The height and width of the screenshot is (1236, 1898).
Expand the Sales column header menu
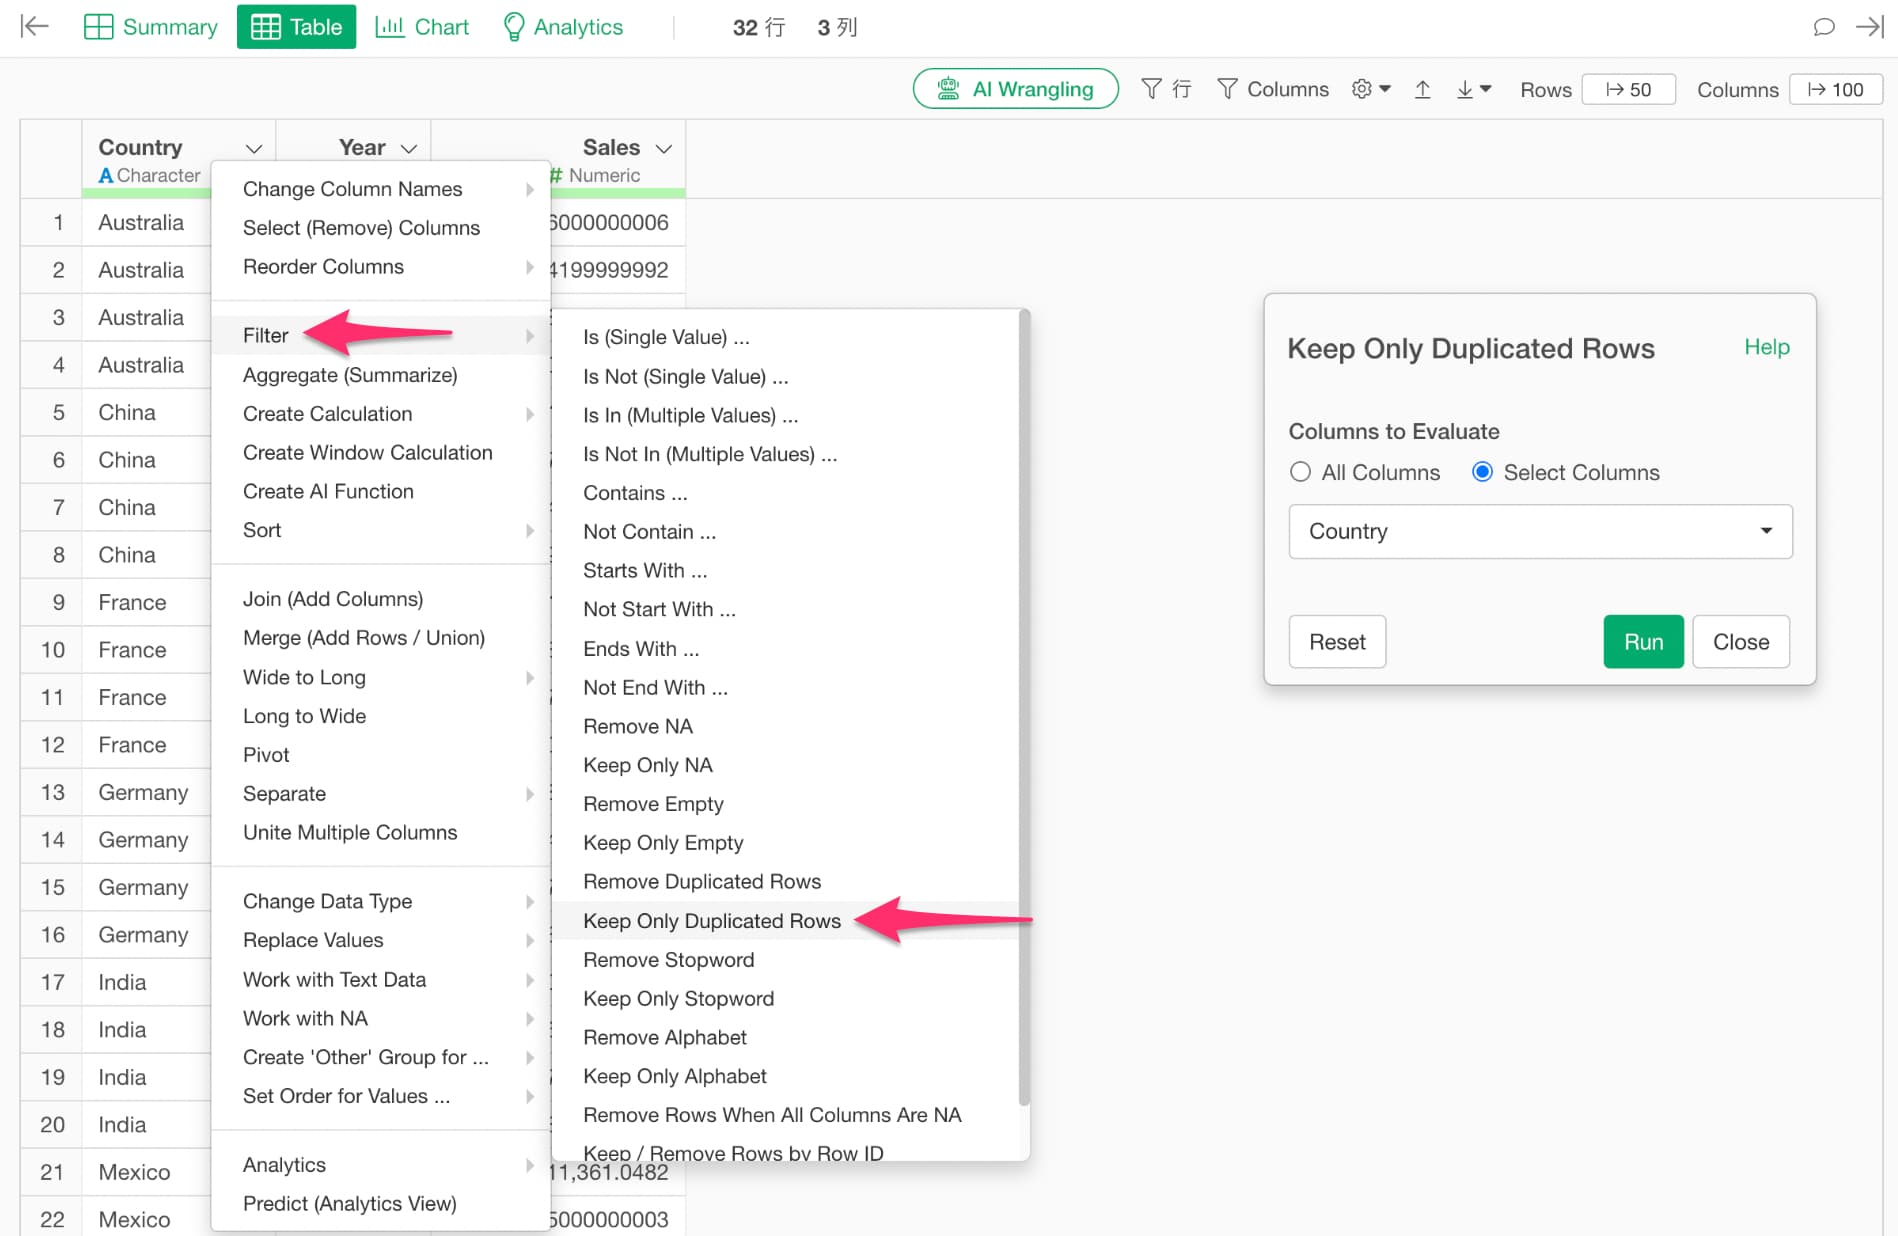click(663, 148)
